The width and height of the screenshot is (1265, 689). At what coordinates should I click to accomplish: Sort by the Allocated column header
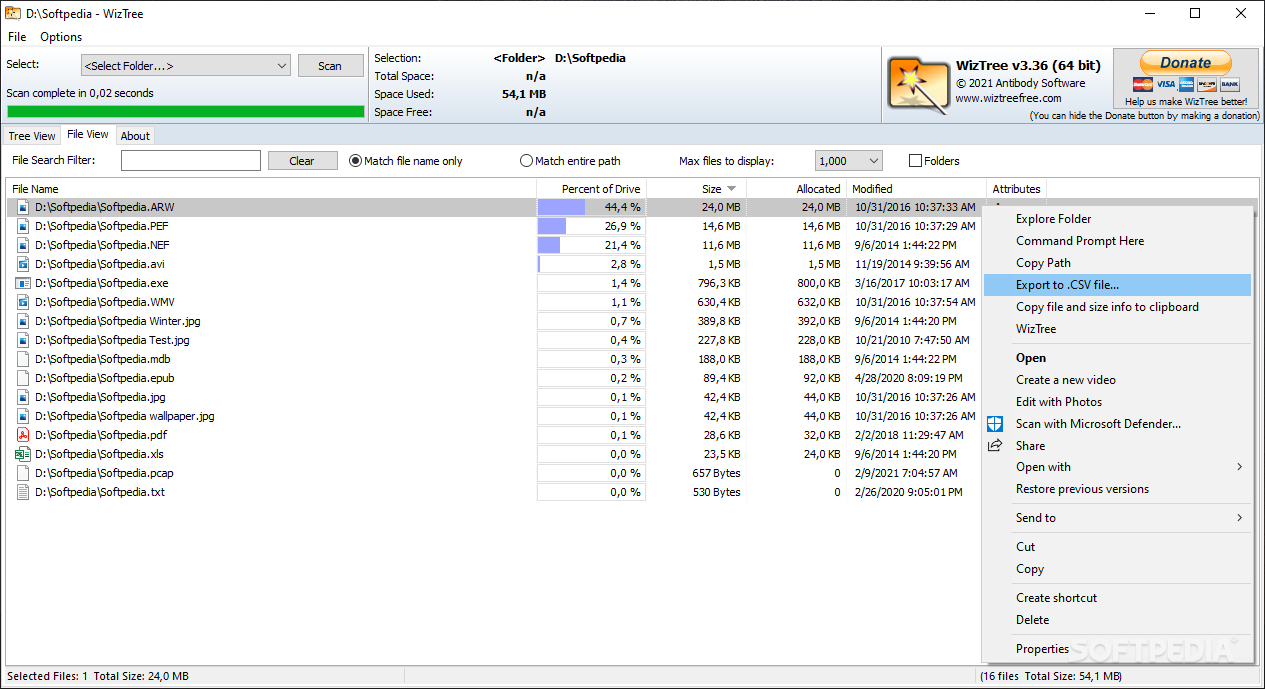(x=797, y=189)
